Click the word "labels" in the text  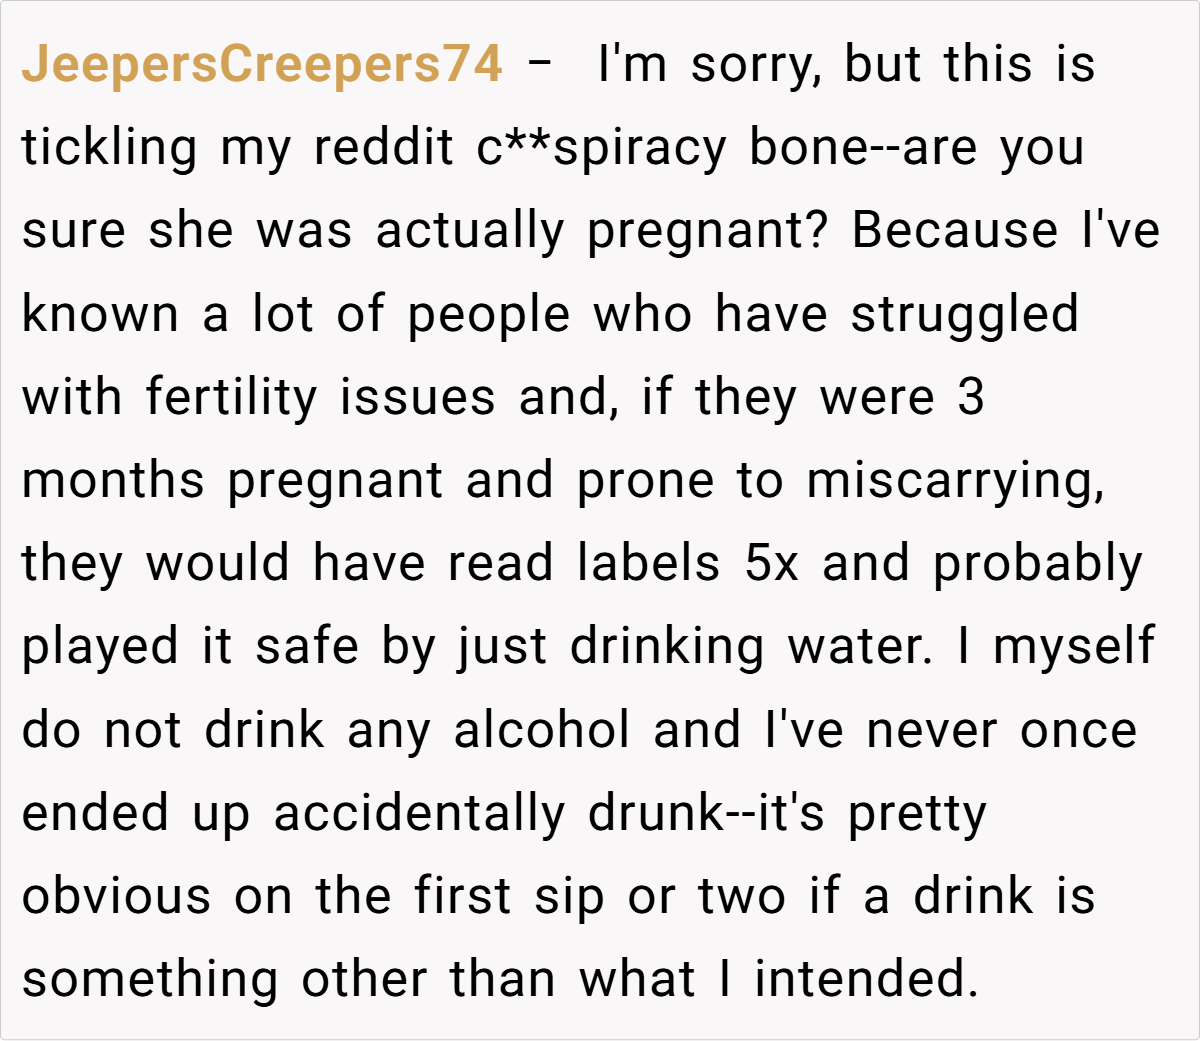click(x=648, y=563)
